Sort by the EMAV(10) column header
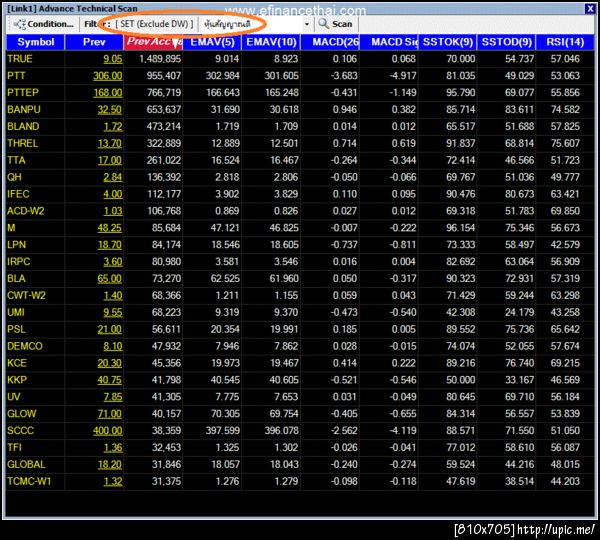This screenshot has width=600, height=540. click(271, 42)
